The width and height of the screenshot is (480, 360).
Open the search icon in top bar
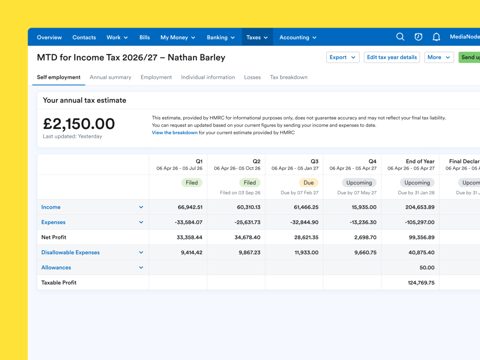coord(400,37)
